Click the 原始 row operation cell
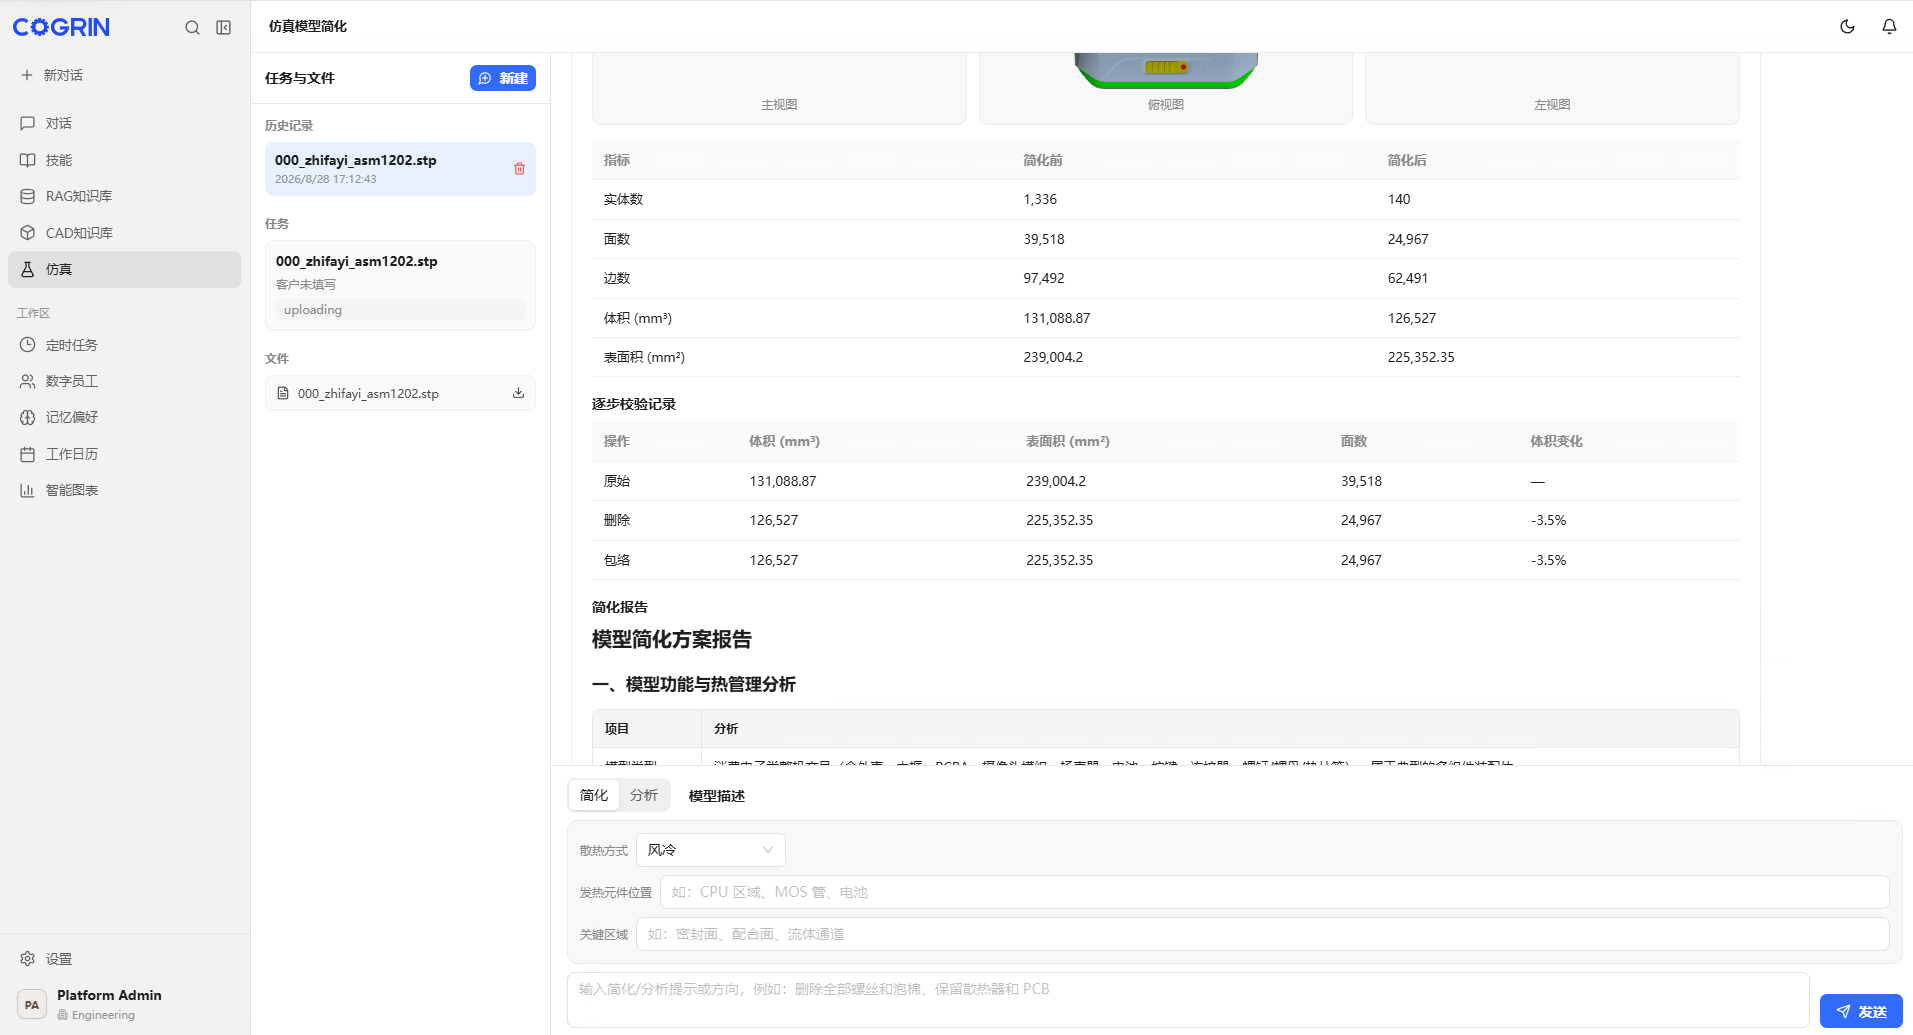 pos(617,481)
